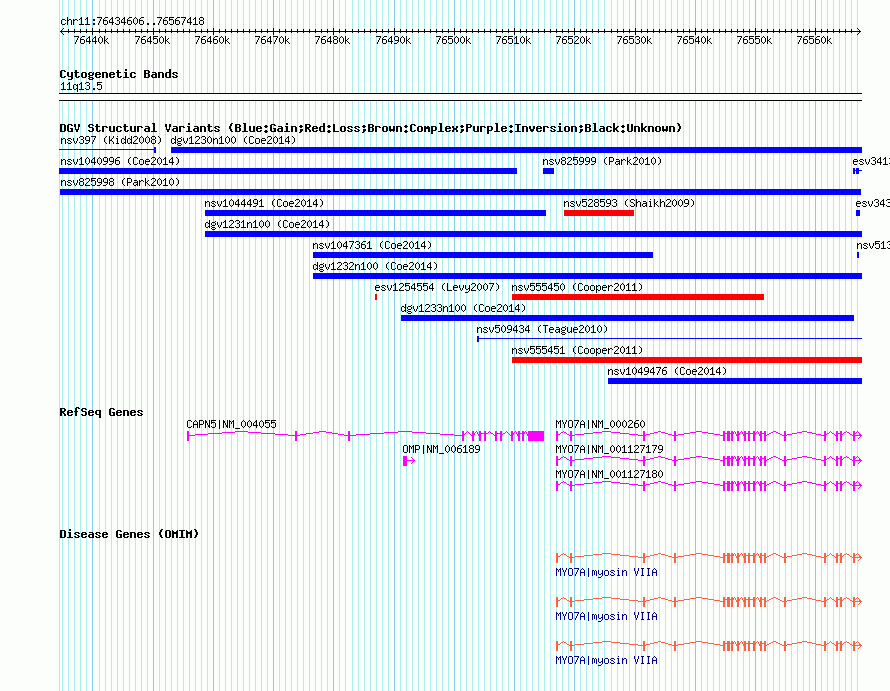
Task: Open the CAPN5|NM_004055 gene label
Action: pos(232,424)
